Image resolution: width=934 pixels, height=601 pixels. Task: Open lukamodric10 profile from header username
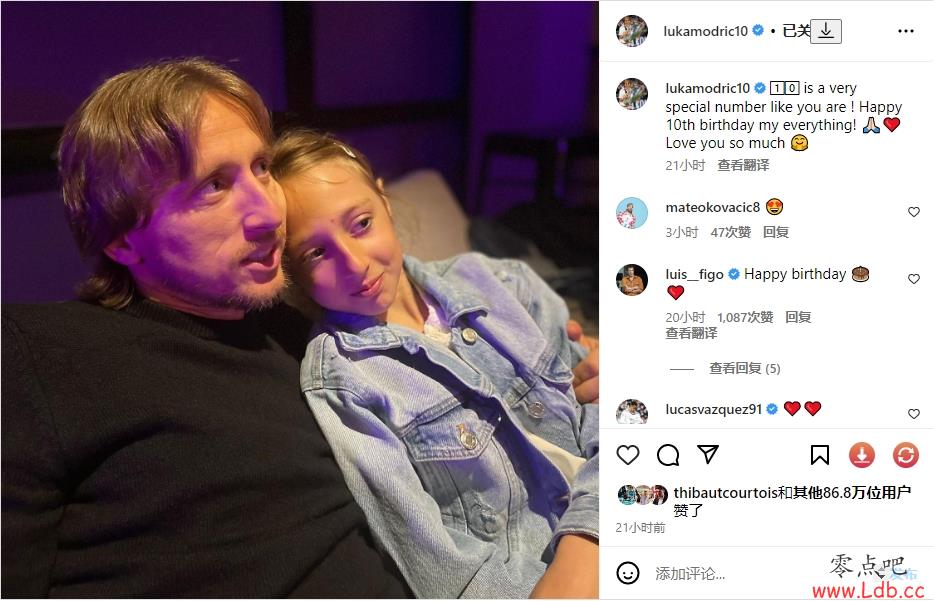[705, 31]
